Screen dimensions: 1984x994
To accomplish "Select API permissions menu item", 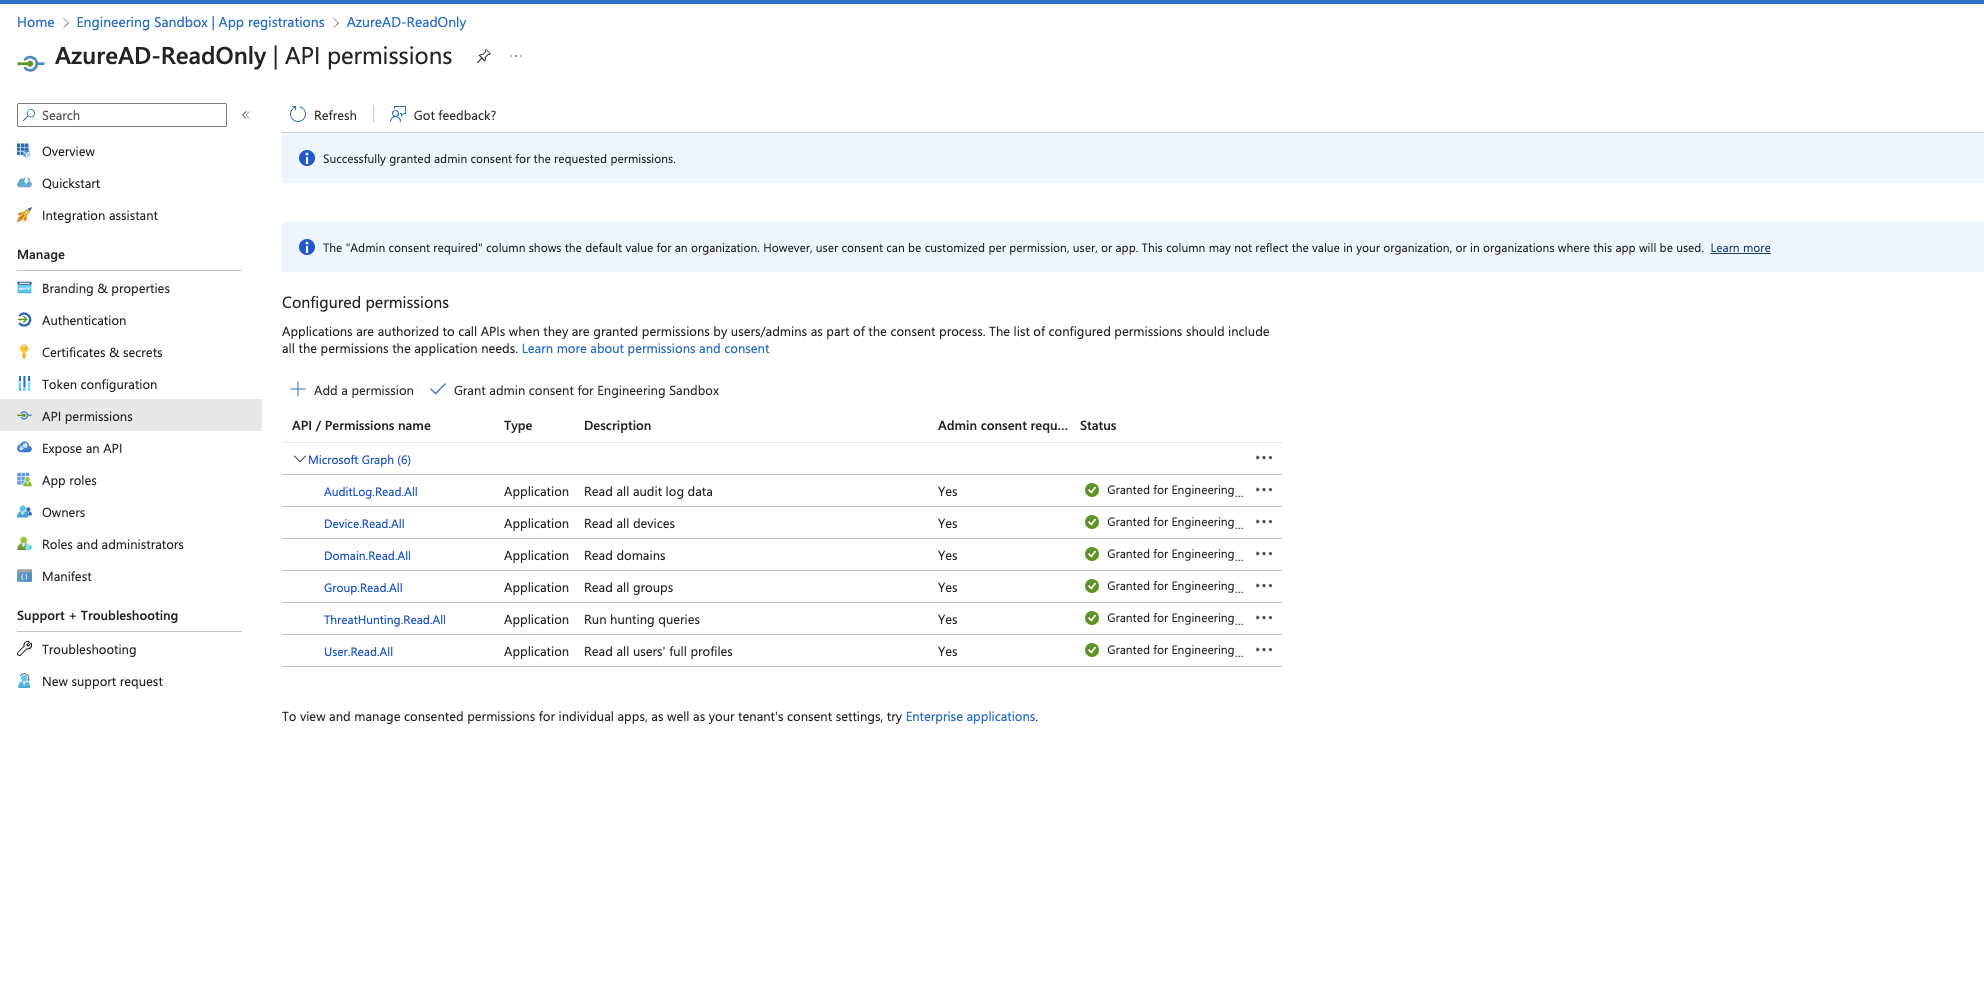I will tap(130, 416).
